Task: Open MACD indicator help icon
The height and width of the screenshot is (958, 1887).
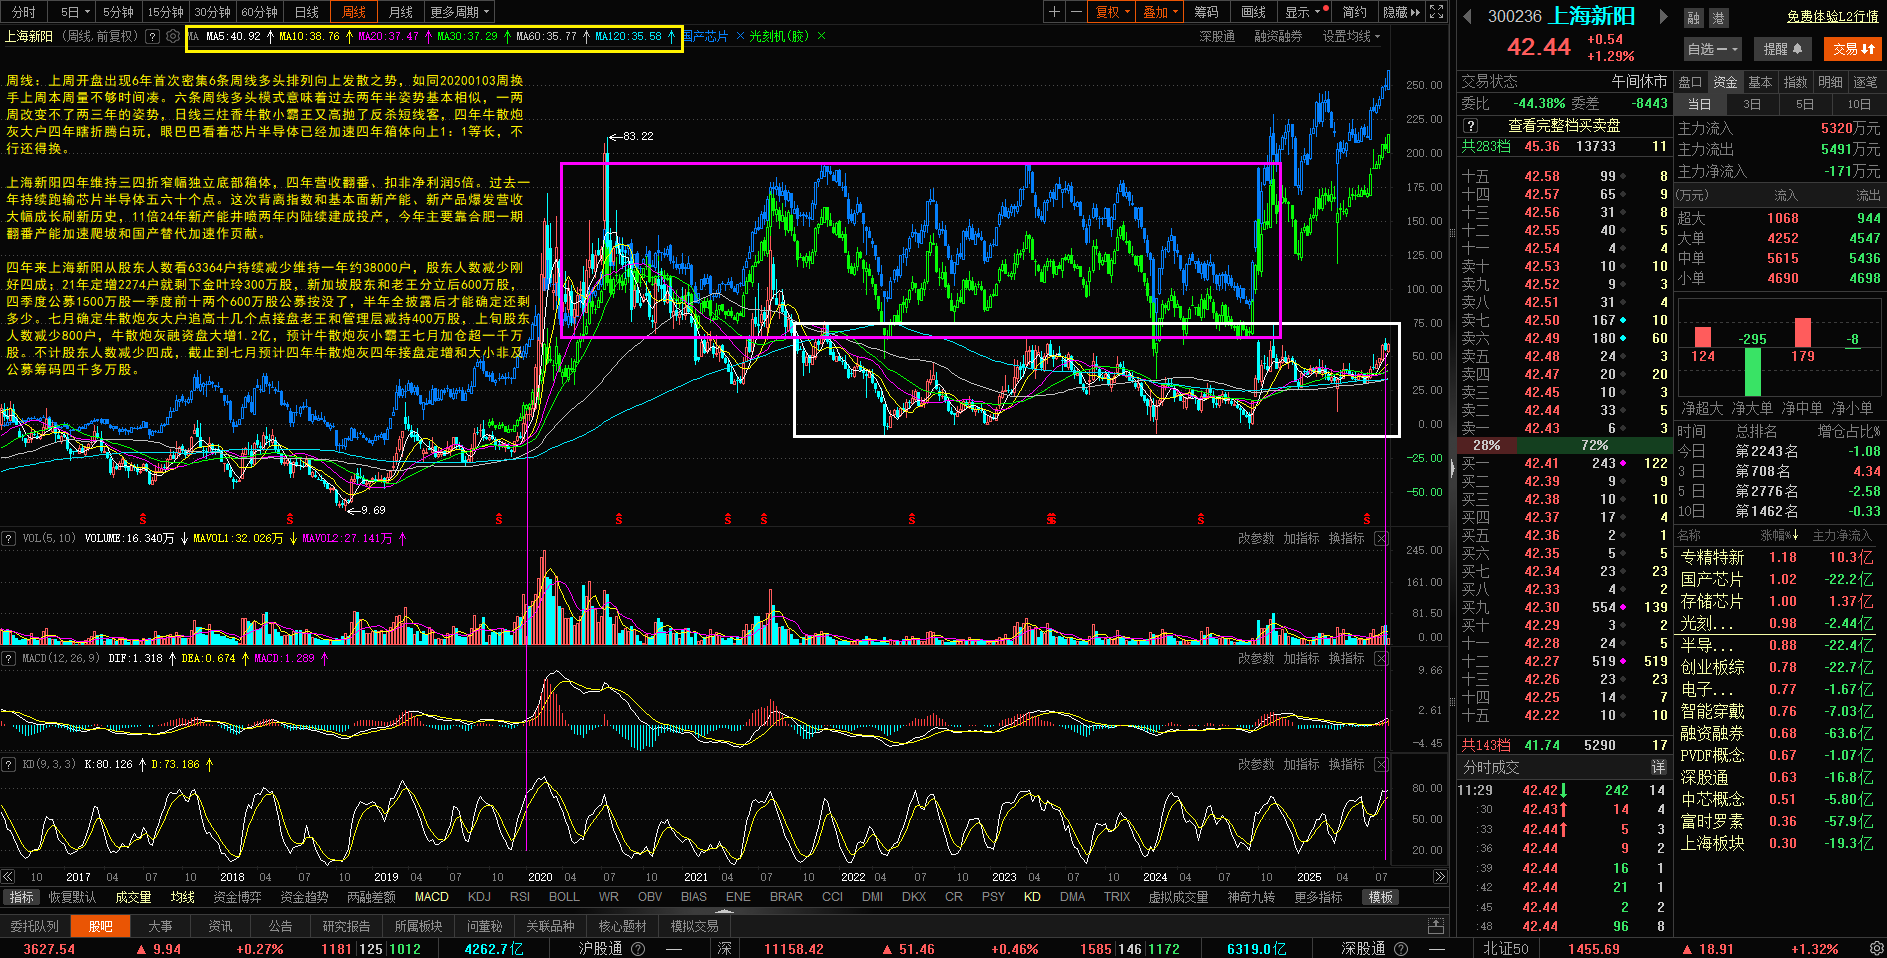Action: [8, 658]
